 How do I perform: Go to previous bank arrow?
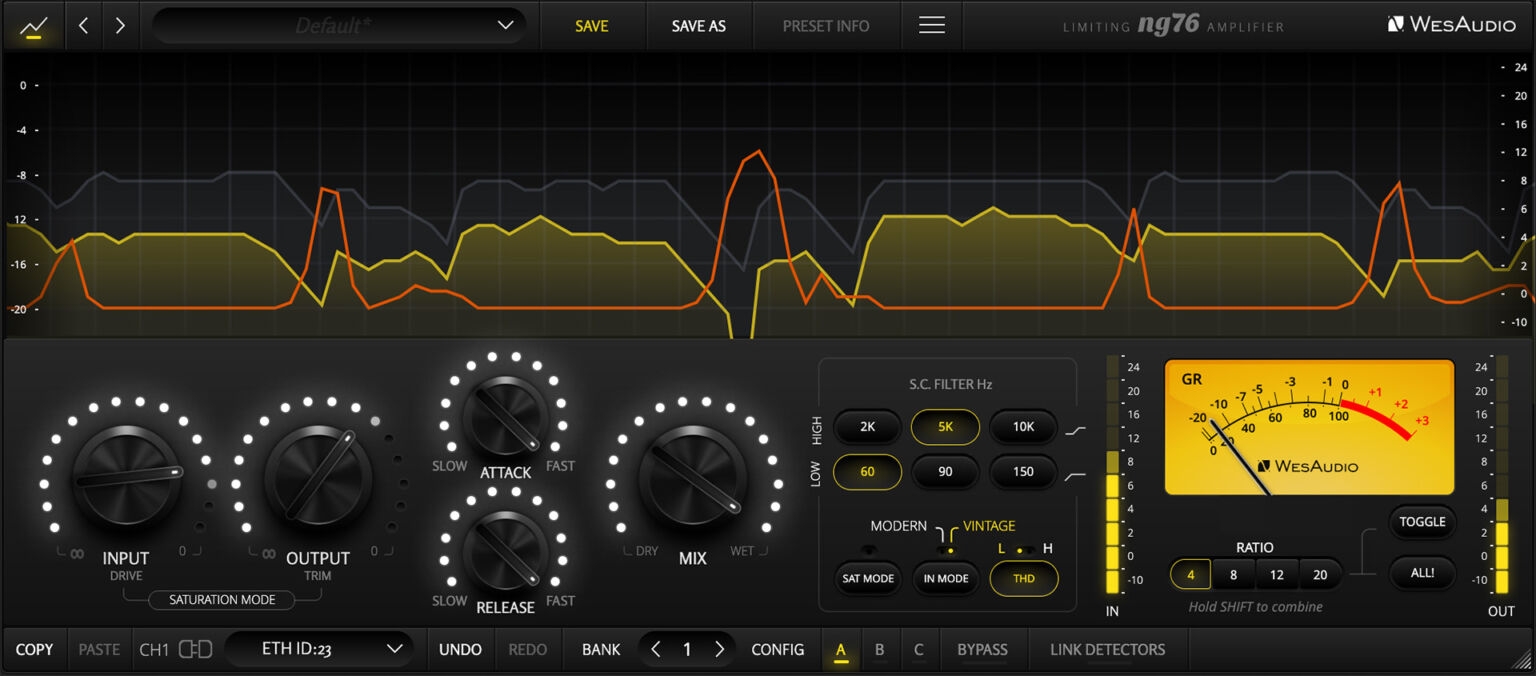click(656, 650)
